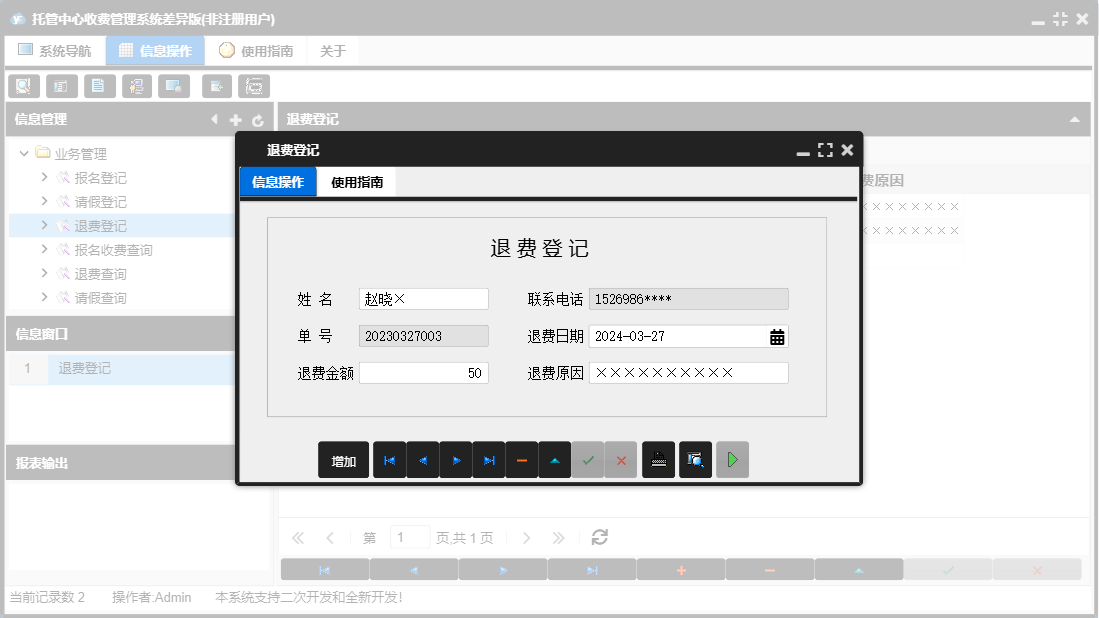
Task: Open print preview in the refund dialog toolbar
Action: coord(695,459)
